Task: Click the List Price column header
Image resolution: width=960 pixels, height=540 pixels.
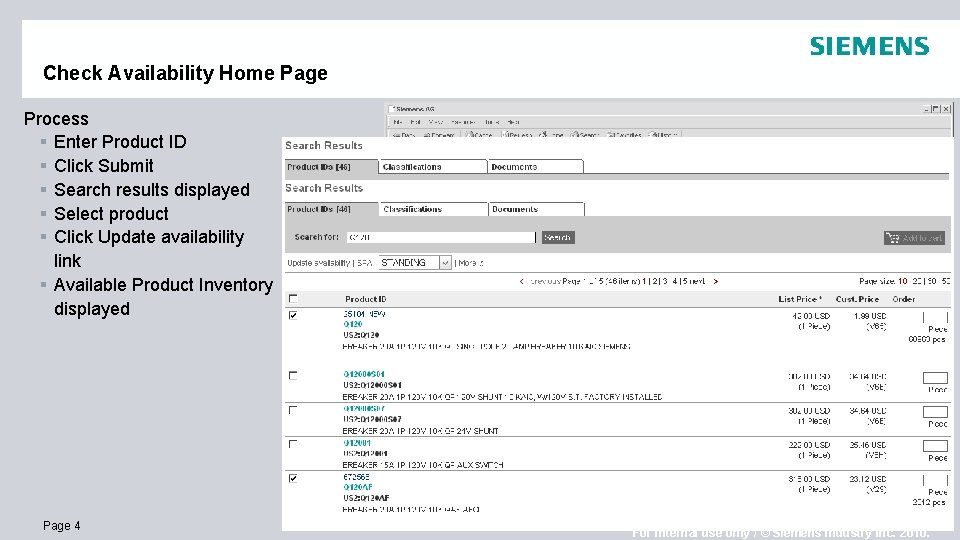Action: point(800,299)
